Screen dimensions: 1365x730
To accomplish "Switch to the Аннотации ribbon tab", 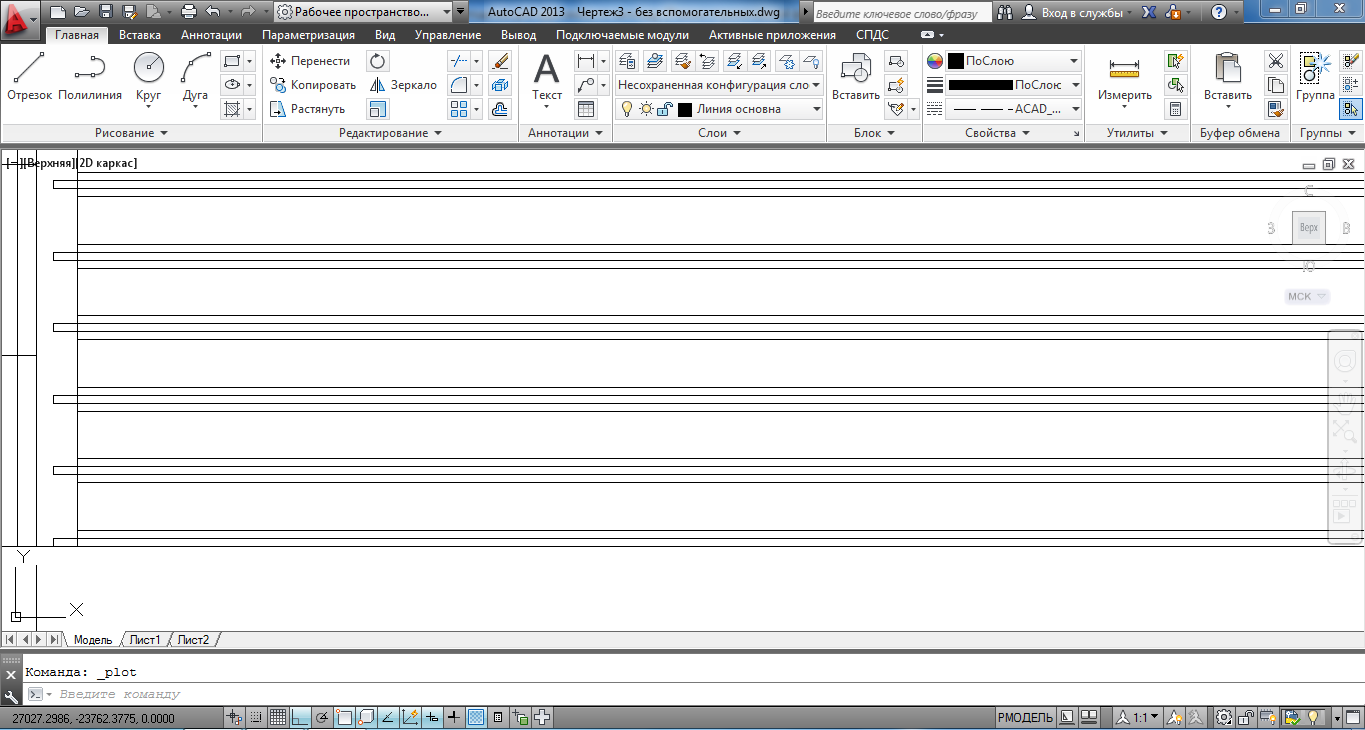I will pyautogui.click(x=211, y=35).
